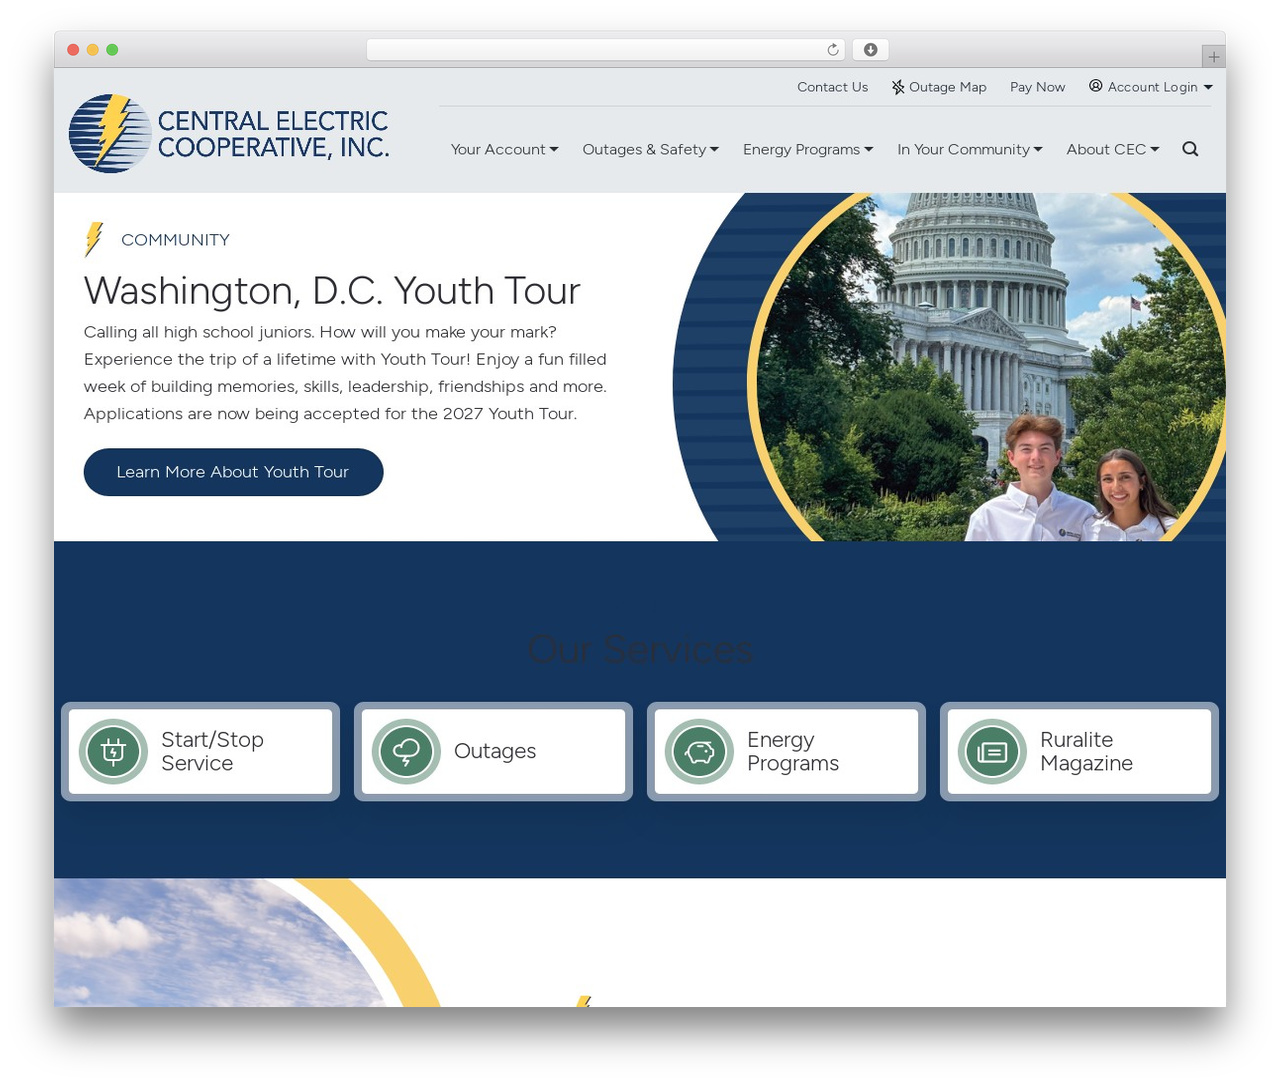This screenshot has height=1084, width=1280.
Task: Expand the Outages & Safety menu
Action: click(650, 149)
